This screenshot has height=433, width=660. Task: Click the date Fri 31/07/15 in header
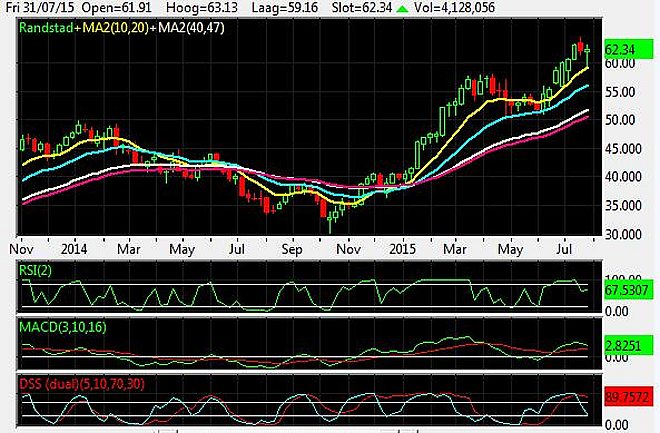click(40, 8)
